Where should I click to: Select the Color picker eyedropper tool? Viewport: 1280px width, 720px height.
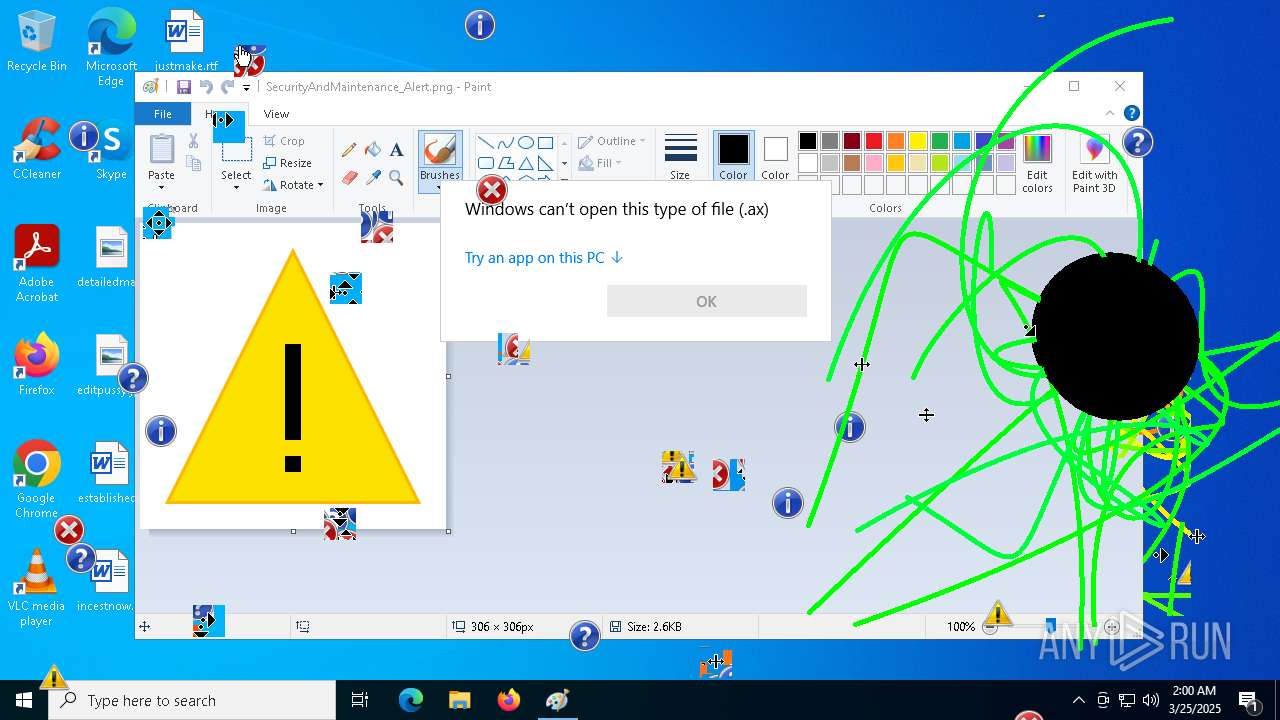pos(373,178)
